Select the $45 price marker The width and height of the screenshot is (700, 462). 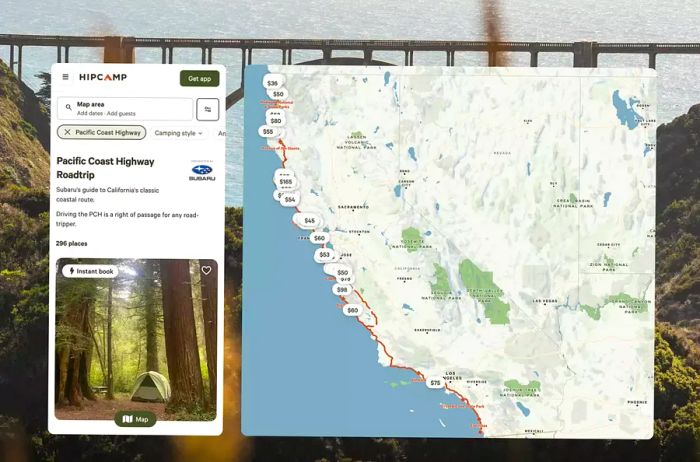tap(309, 221)
